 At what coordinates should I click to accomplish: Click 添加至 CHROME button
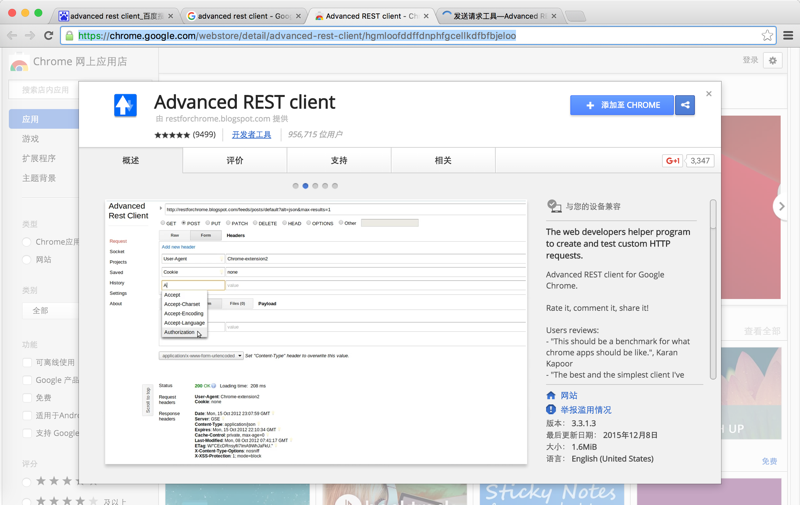click(621, 105)
